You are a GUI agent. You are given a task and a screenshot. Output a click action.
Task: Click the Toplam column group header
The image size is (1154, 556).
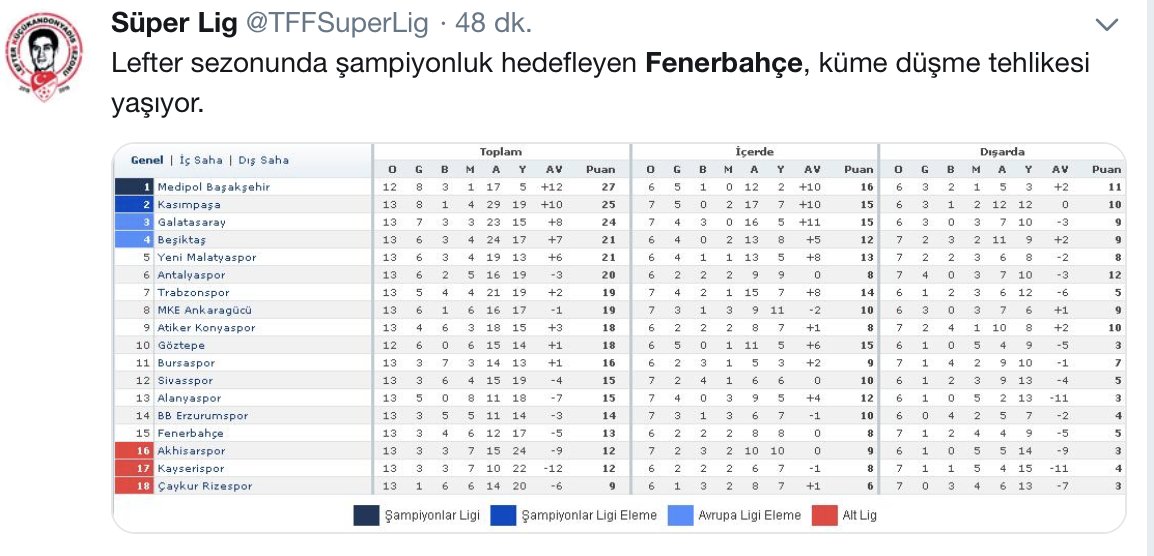tap(501, 152)
